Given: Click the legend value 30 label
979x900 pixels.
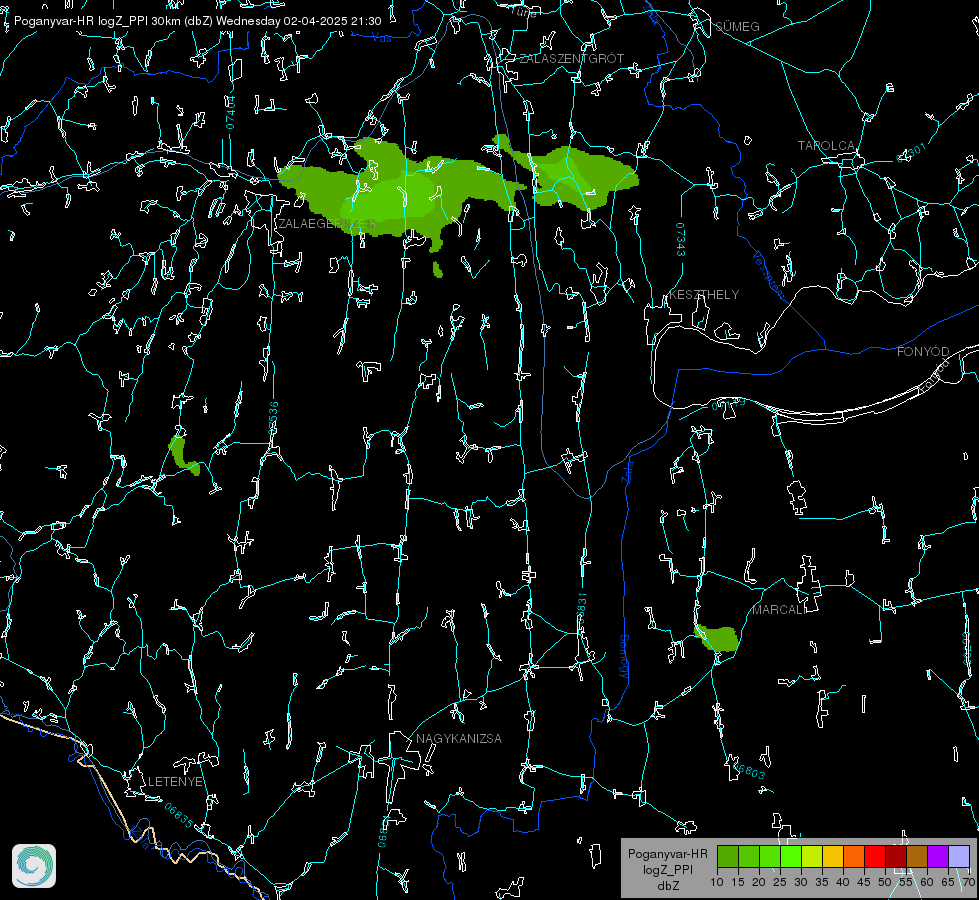Looking at the screenshot, I should coord(801,882).
